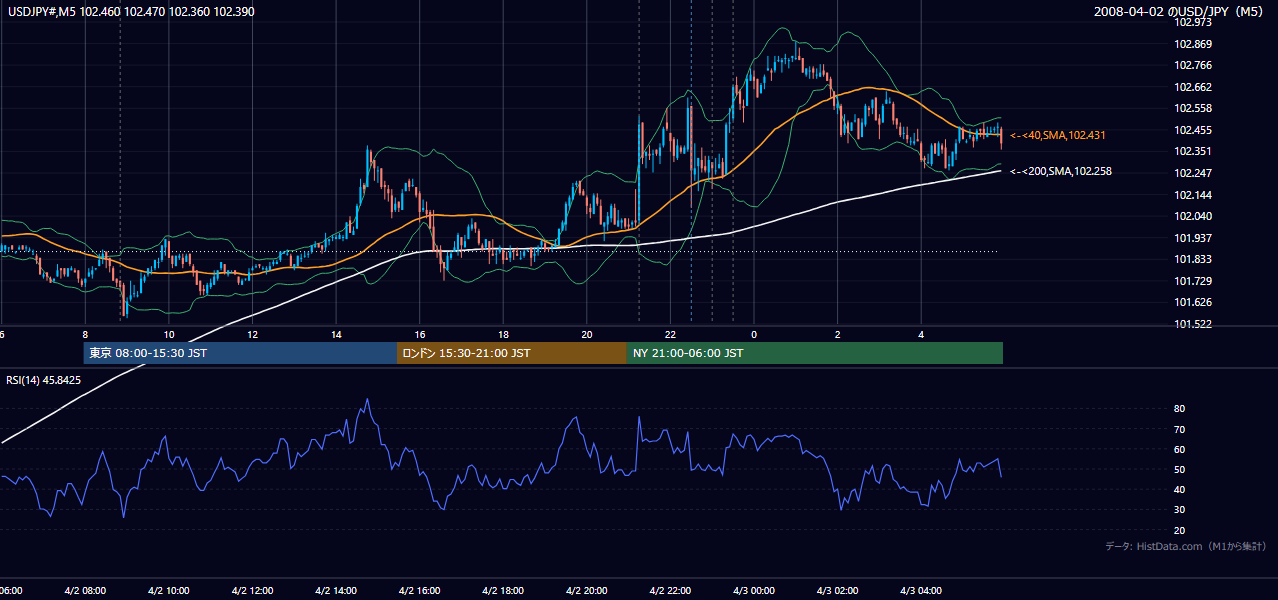This screenshot has width=1278, height=600.
Task: Click RSI scale value 60
Action: click(1179, 449)
